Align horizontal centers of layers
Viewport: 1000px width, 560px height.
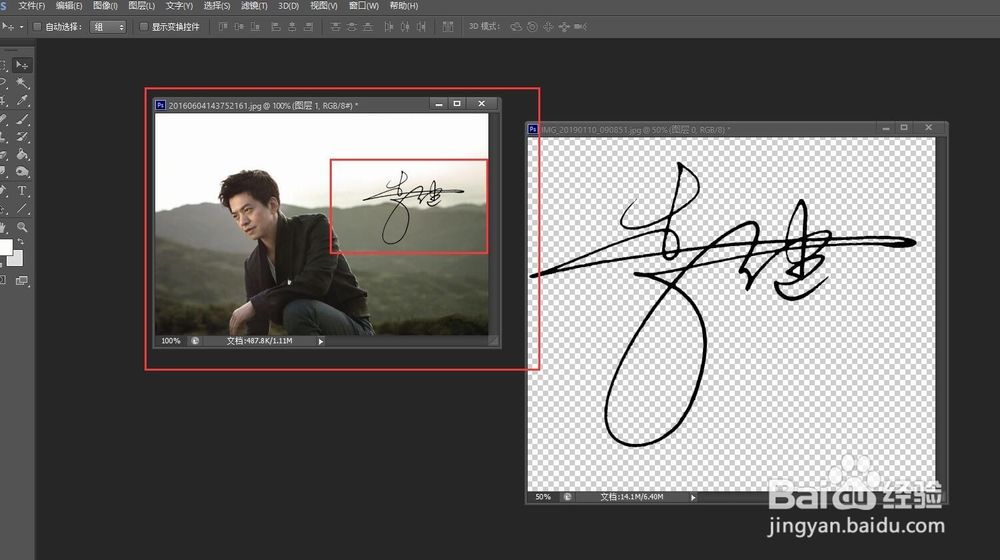point(292,27)
